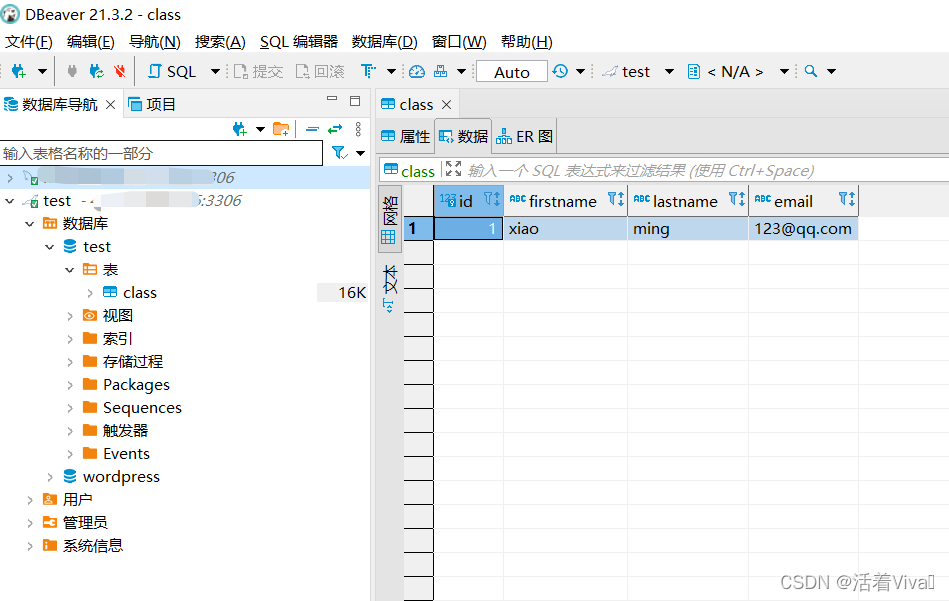Click the email cell '123@qq.com'
Viewport: 949px width, 601px height.
[x=803, y=229]
